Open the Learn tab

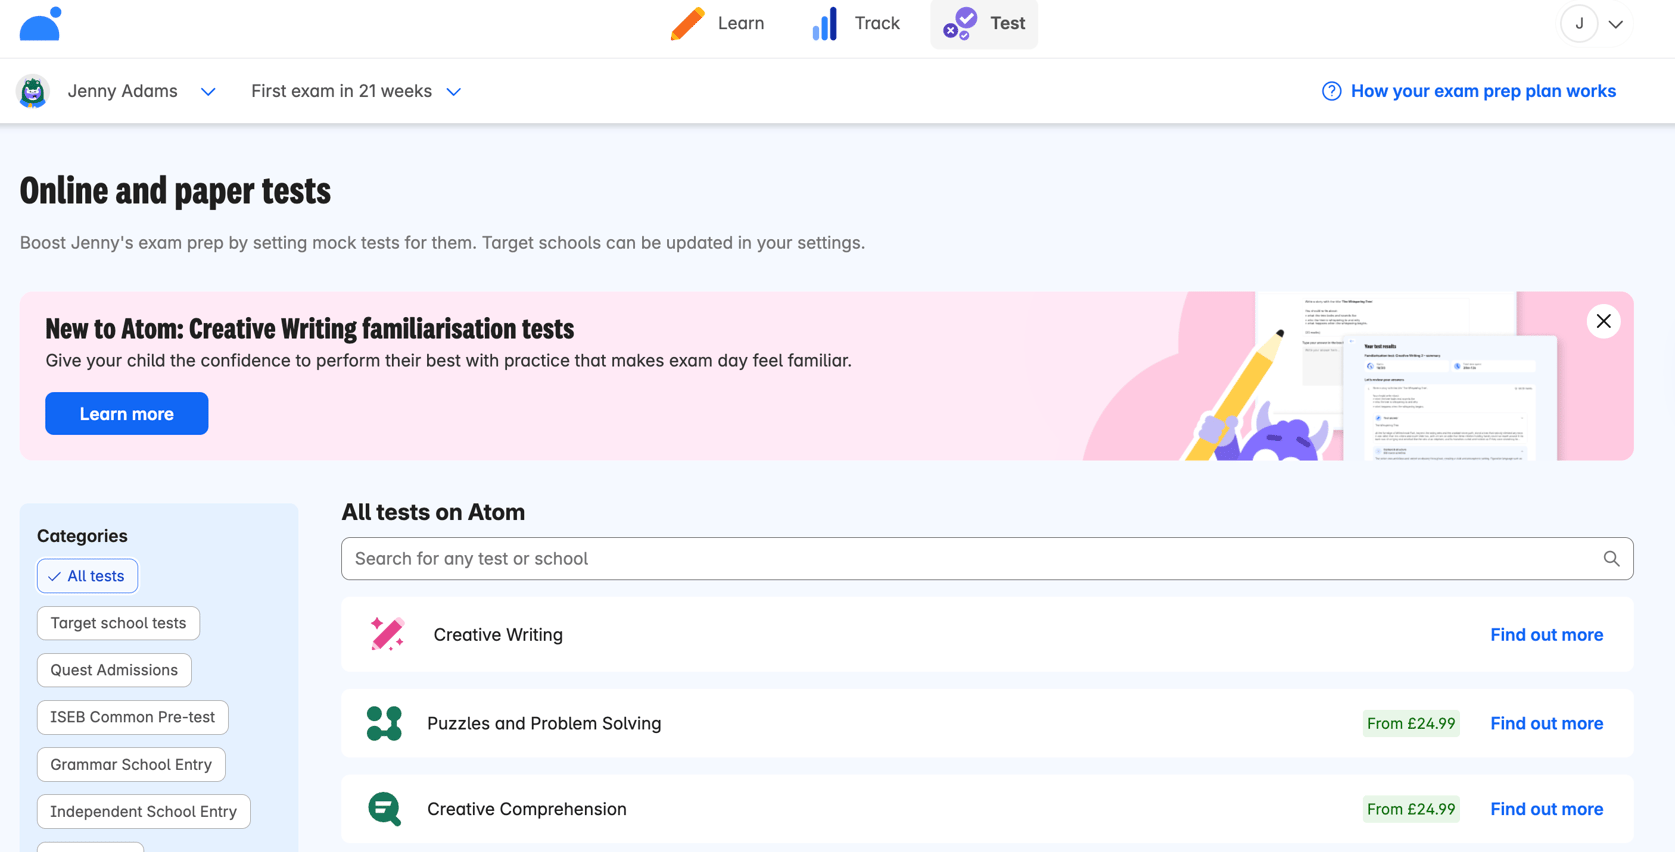point(717,23)
